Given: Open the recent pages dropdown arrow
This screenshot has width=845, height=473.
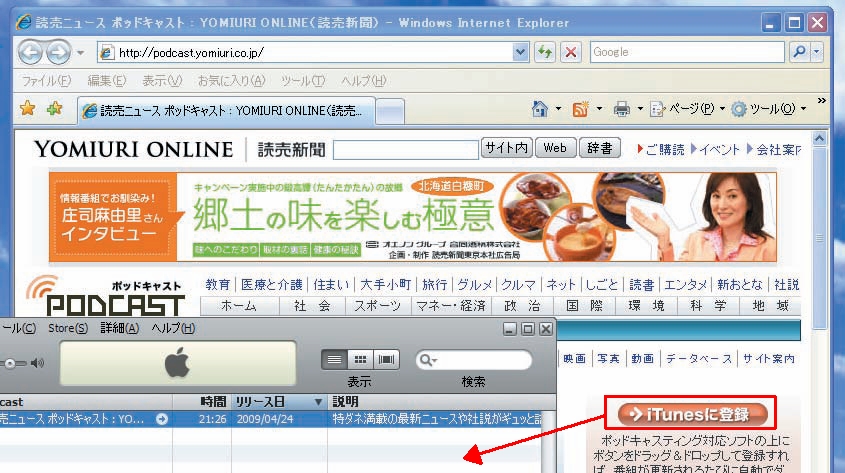Looking at the screenshot, I should (x=80, y=53).
